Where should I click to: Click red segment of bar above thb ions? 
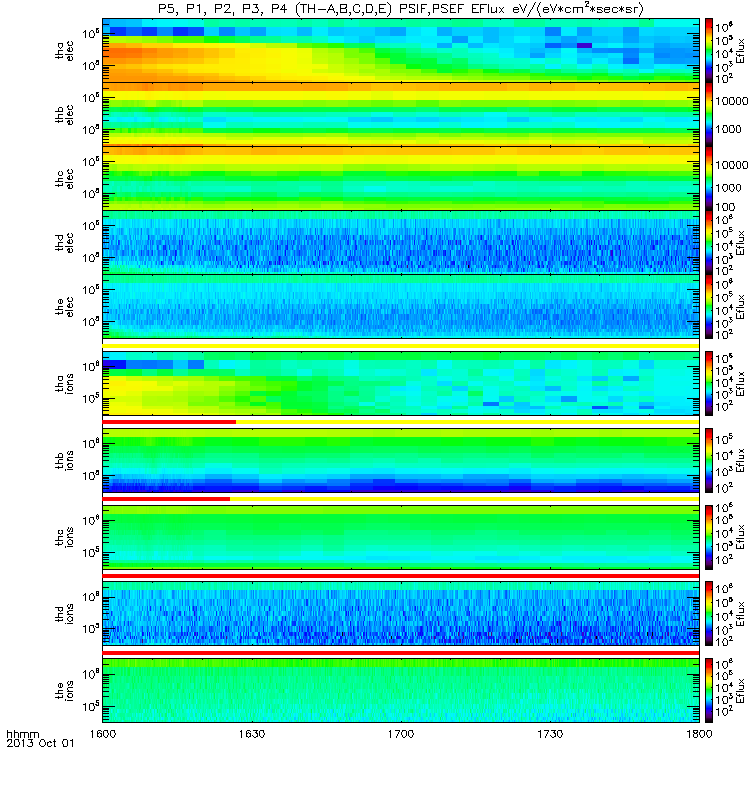coord(169,422)
